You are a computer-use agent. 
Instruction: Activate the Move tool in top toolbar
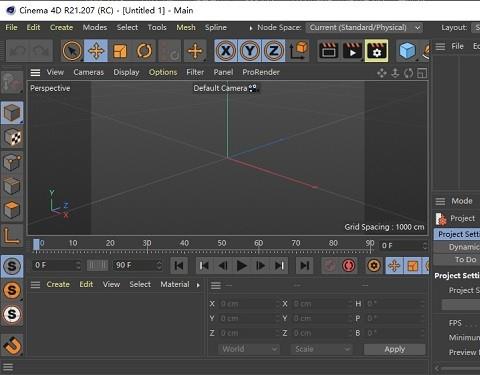96,51
